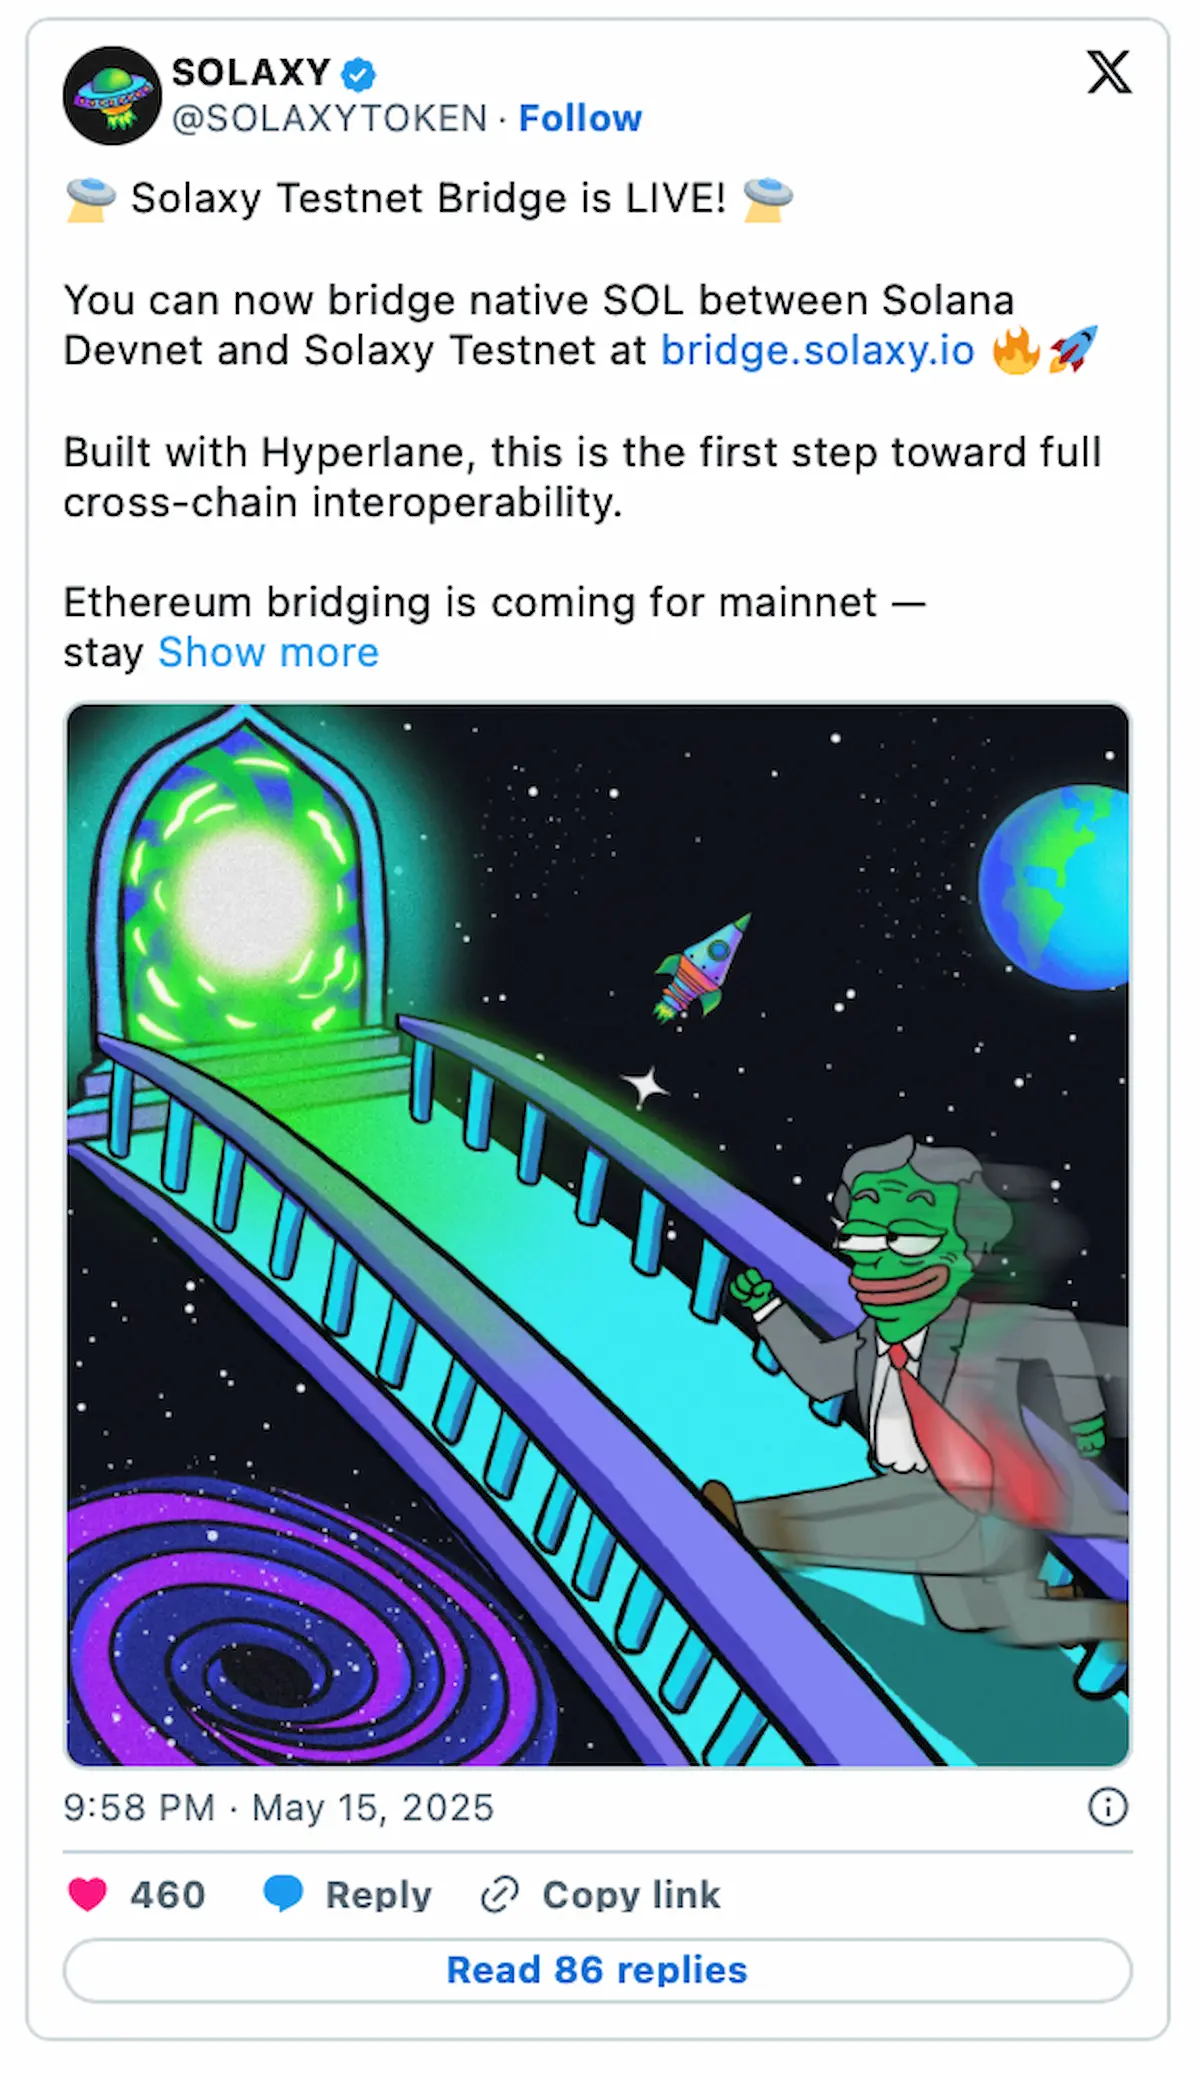The image size is (1200, 2079).
Task: Click the 460 likes count
Action: (168, 1895)
